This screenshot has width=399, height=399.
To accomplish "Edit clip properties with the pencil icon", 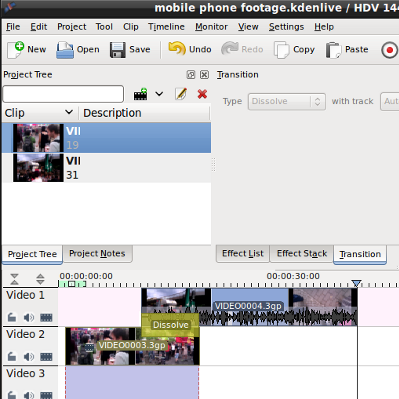I will point(181,94).
